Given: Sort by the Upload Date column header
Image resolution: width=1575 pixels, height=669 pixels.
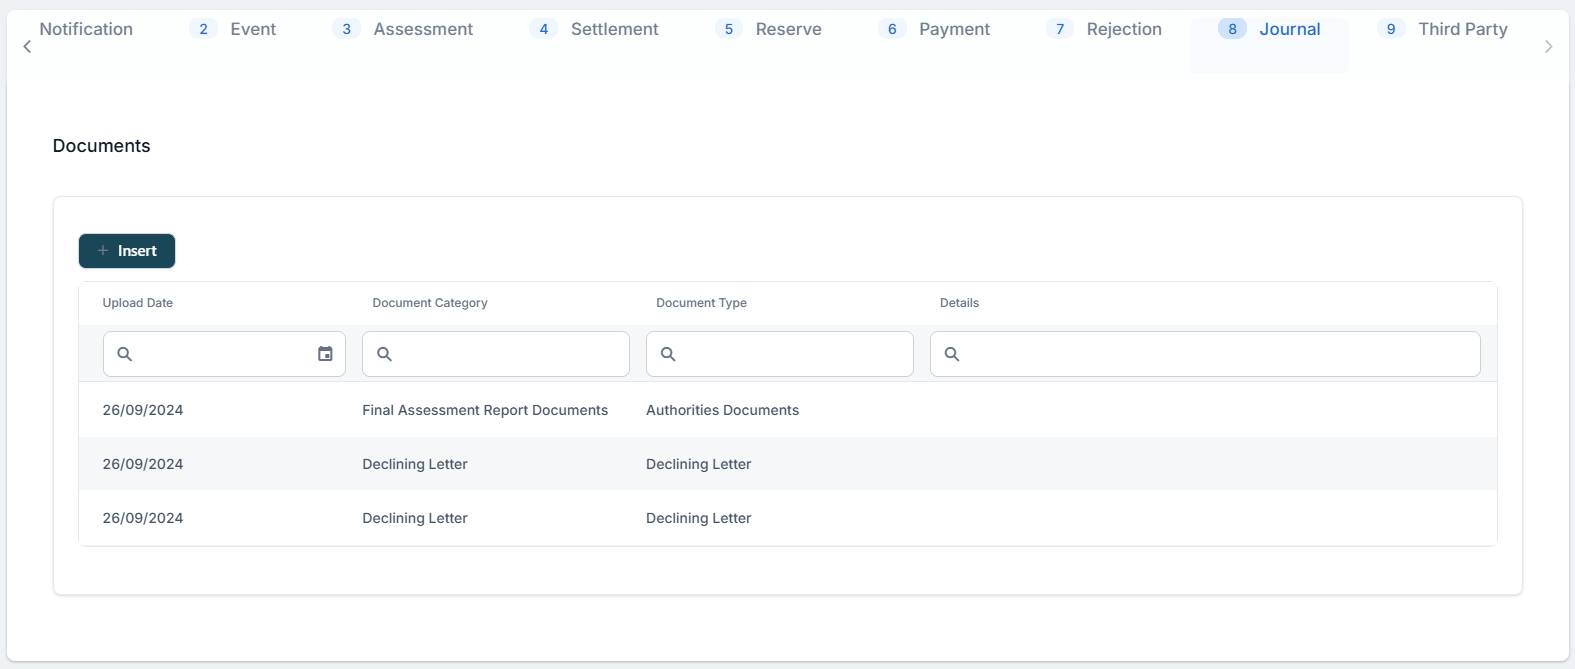Looking at the screenshot, I should (x=138, y=303).
